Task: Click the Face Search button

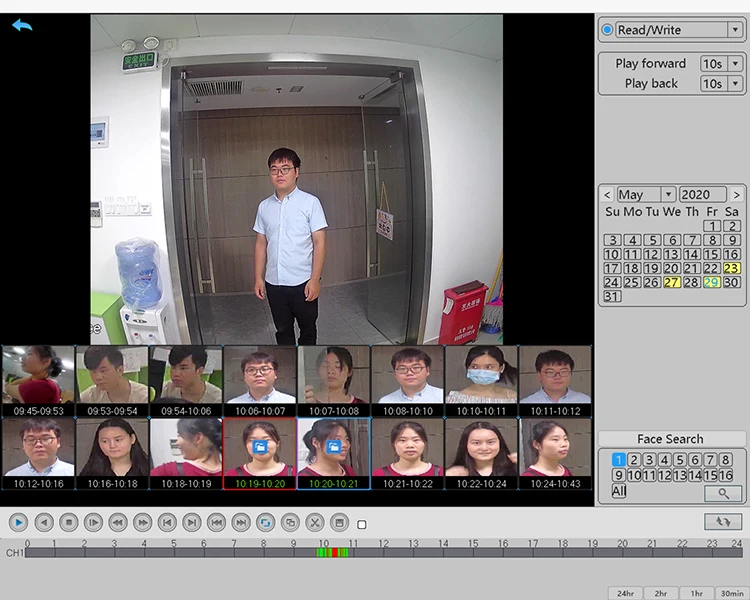Action: point(670,439)
